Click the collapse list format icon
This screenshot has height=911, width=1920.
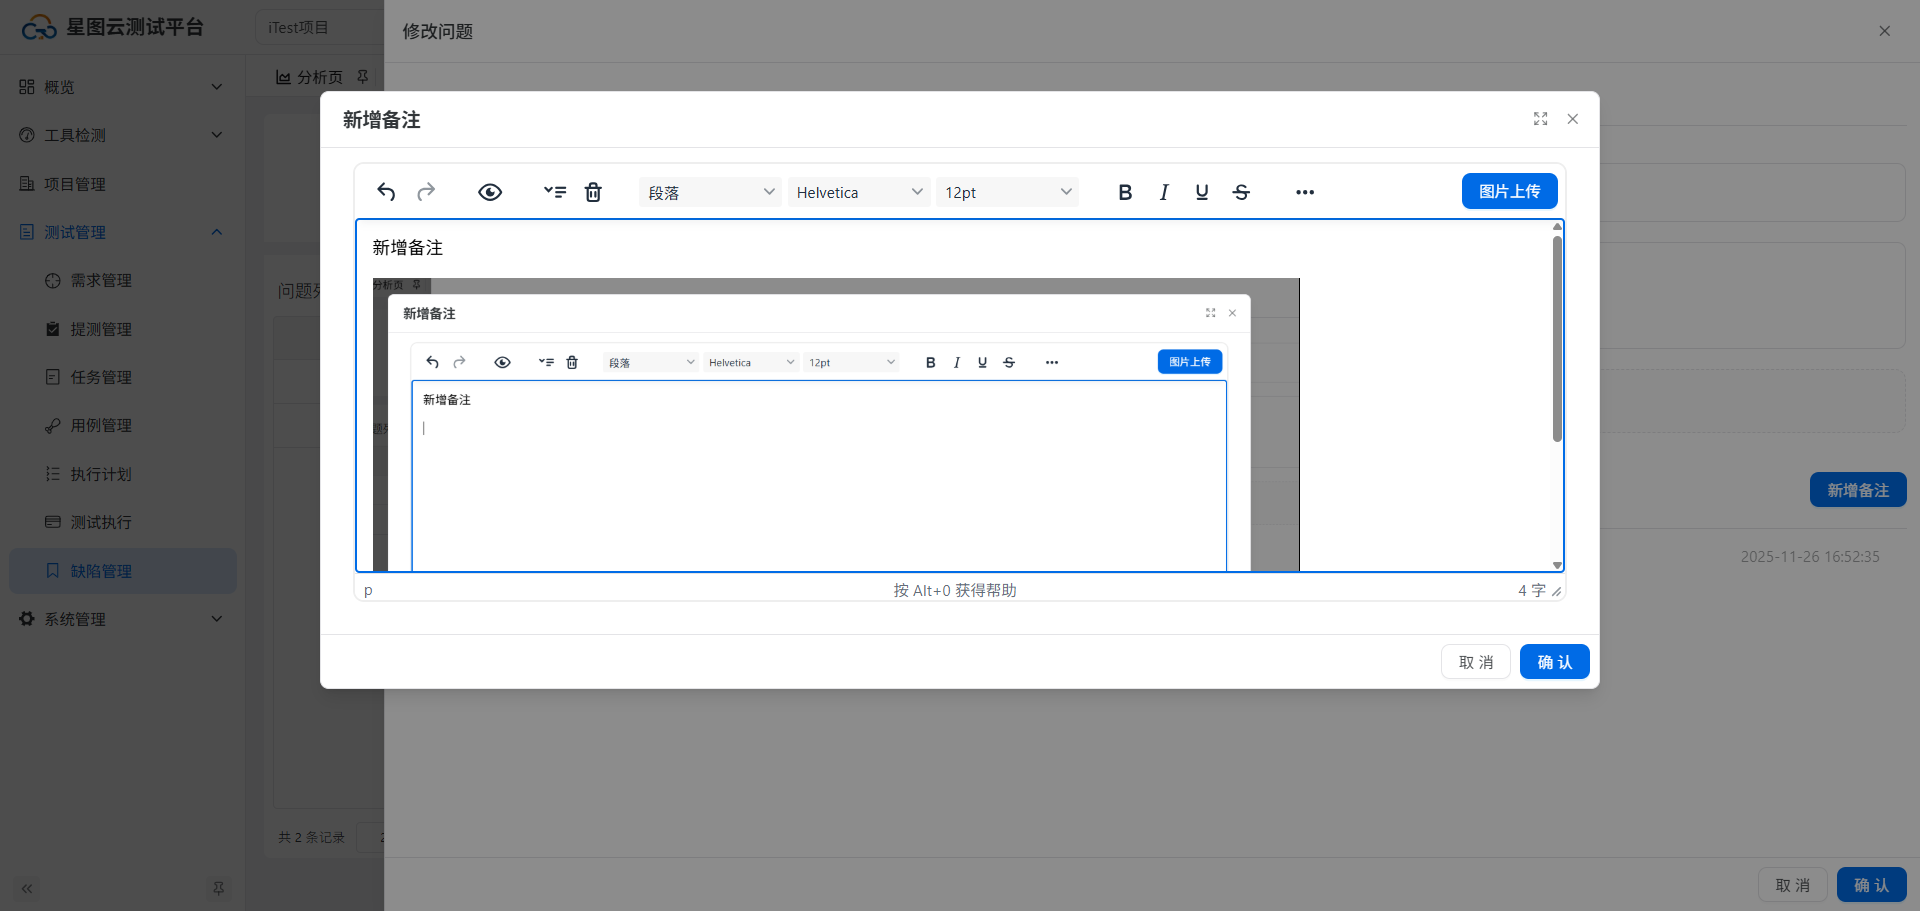pos(554,192)
